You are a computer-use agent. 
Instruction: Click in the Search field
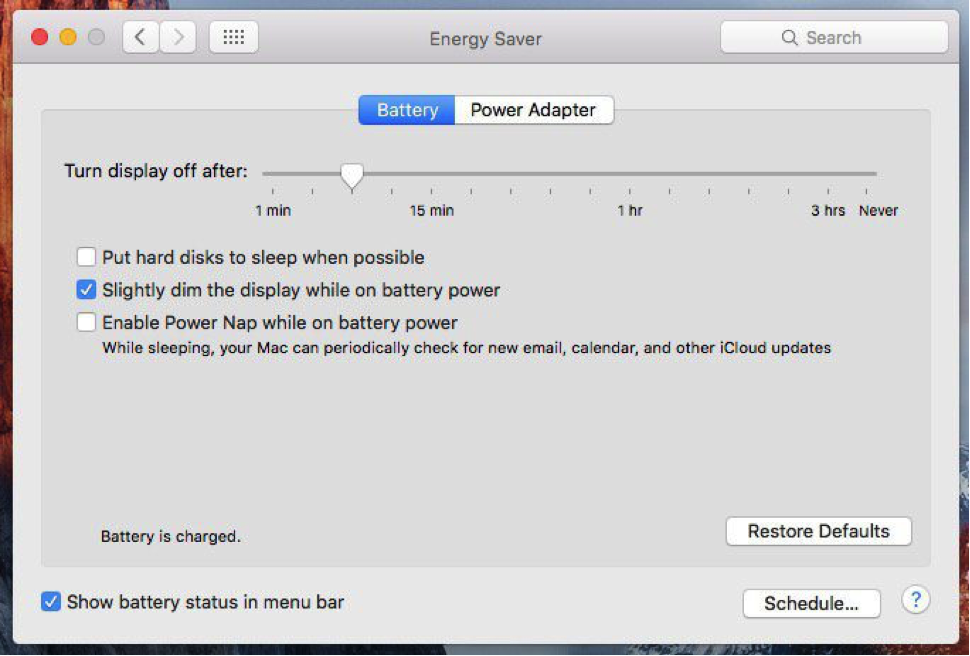(x=834, y=38)
